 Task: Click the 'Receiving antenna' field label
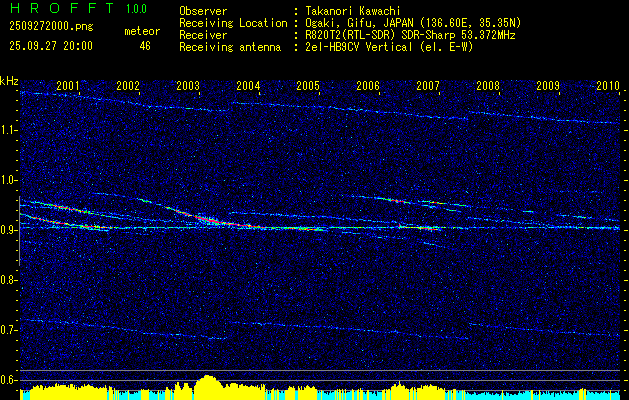point(230,47)
